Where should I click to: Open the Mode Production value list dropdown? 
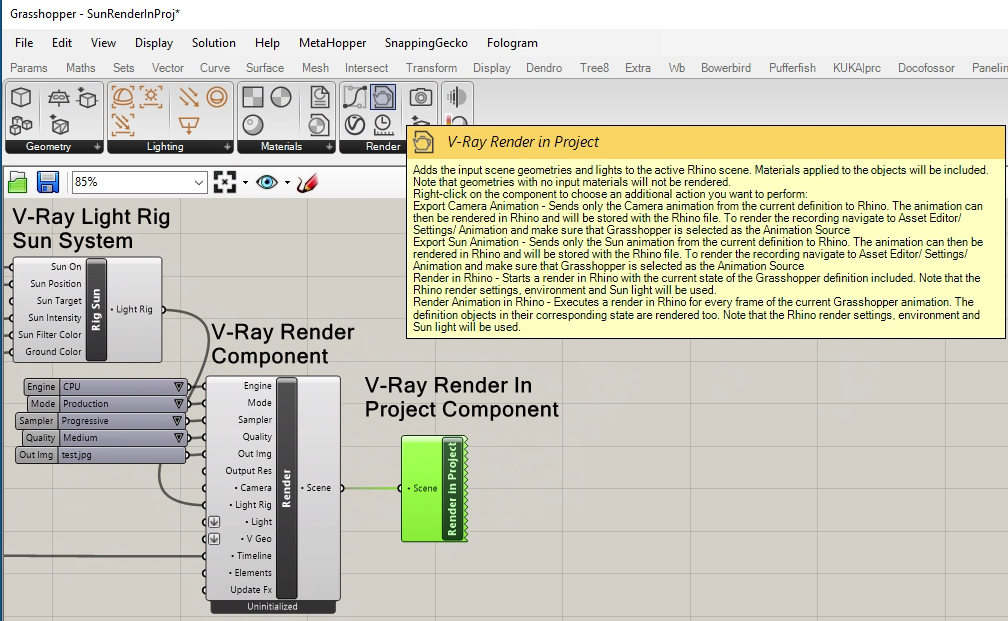(x=178, y=404)
